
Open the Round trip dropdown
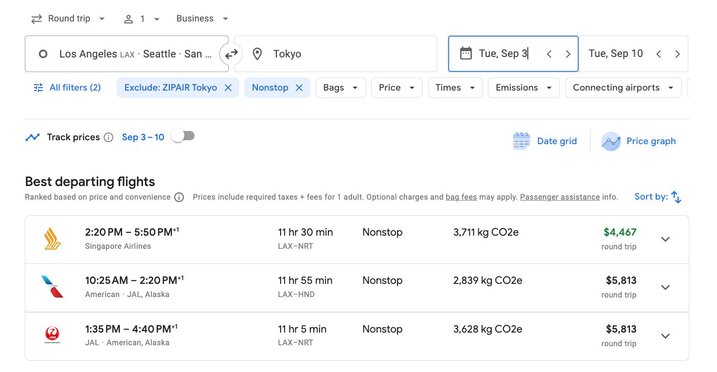68,19
